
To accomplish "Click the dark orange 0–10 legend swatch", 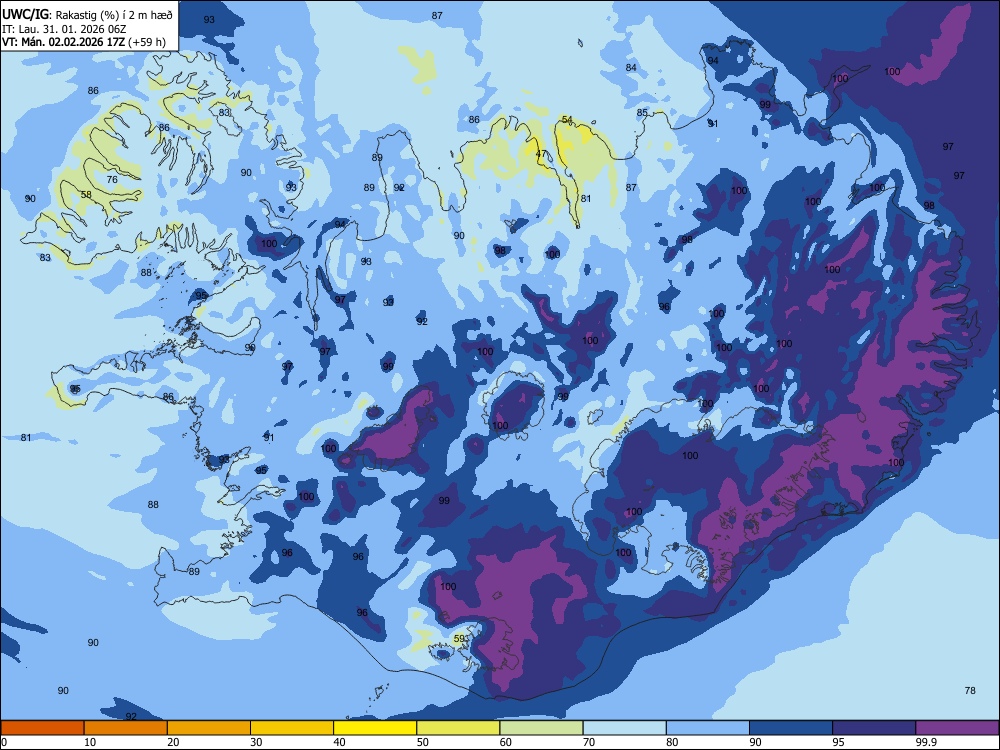I will [43, 728].
